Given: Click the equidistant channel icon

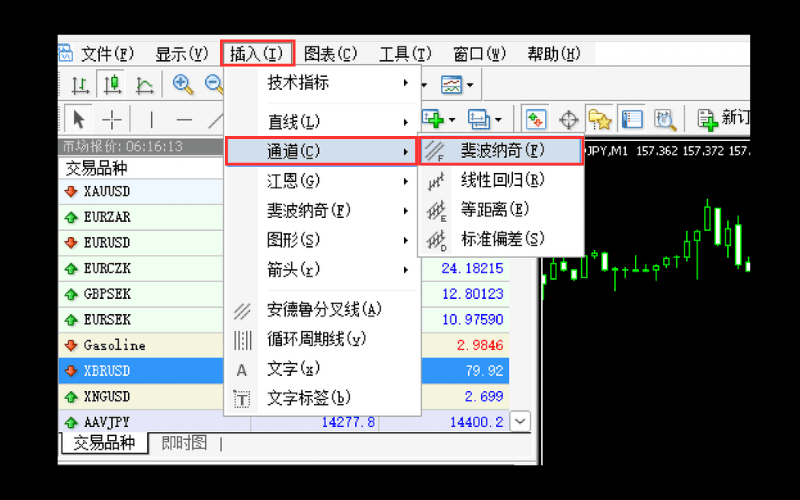Looking at the screenshot, I should tap(436, 210).
